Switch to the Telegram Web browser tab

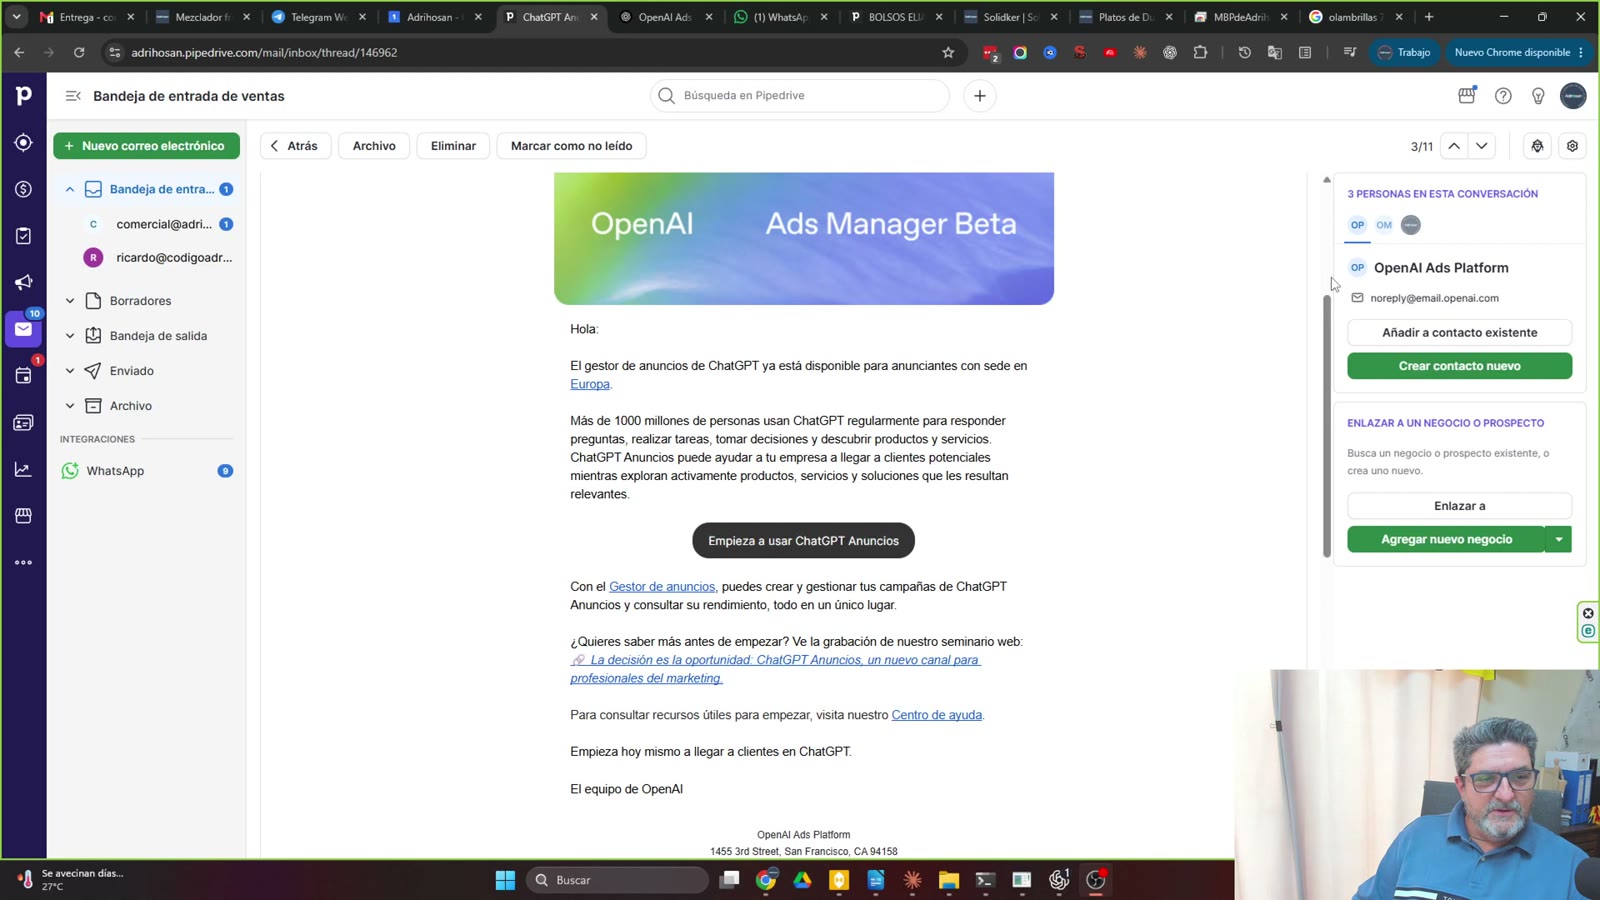318,17
